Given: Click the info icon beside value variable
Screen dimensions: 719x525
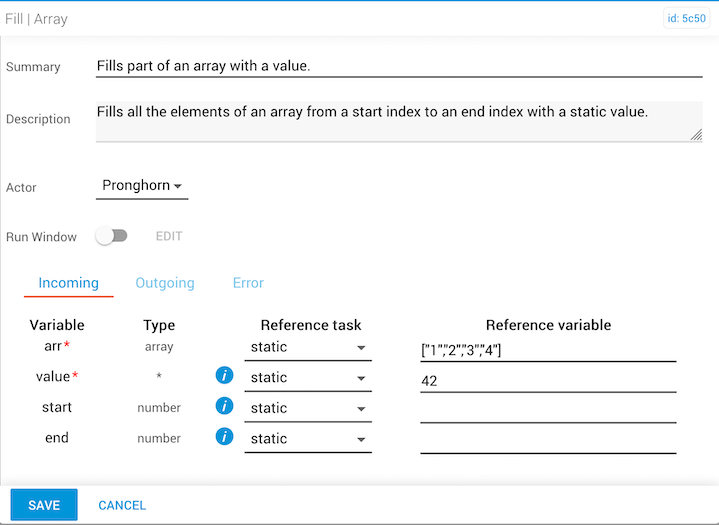Looking at the screenshot, I should coord(224,376).
